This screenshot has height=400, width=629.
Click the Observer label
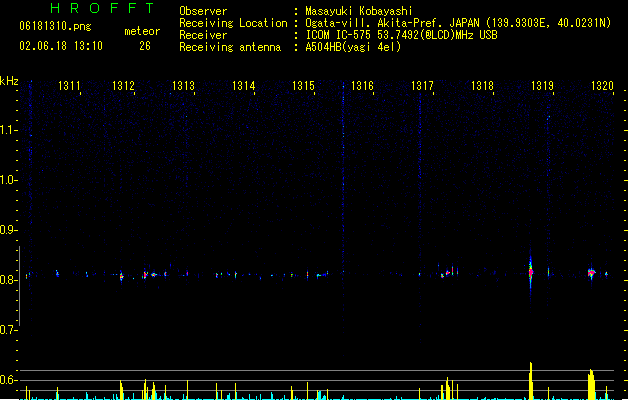pos(203,11)
